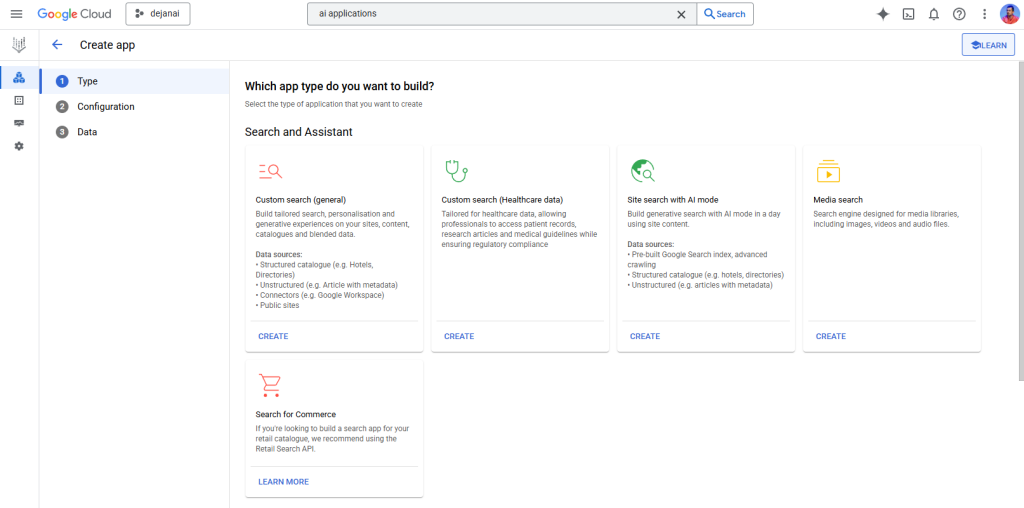
Task: Open the help question mark icon
Action: click(x=959, y=14)
